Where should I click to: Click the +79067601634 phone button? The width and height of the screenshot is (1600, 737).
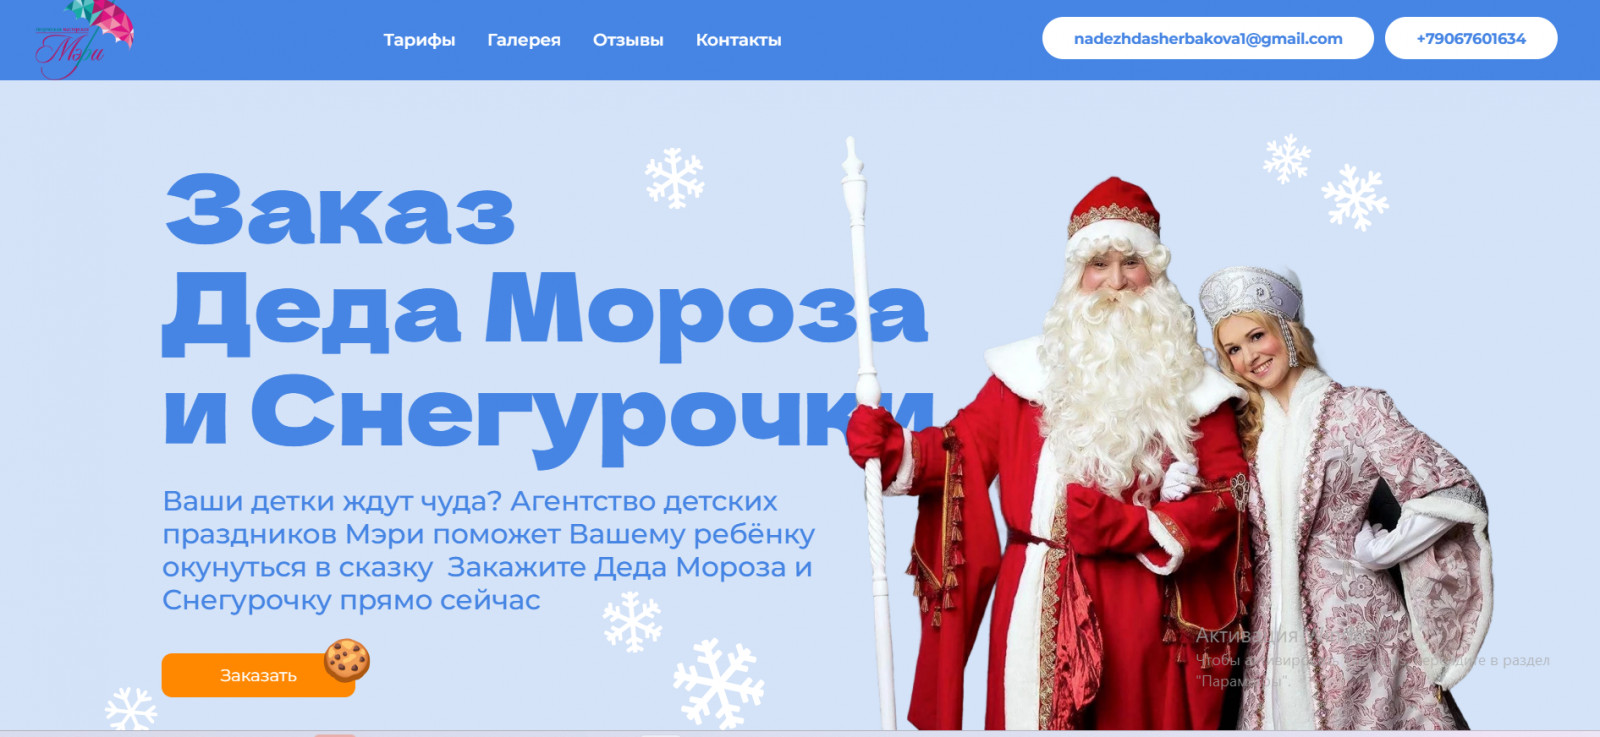pos(1471,38)
